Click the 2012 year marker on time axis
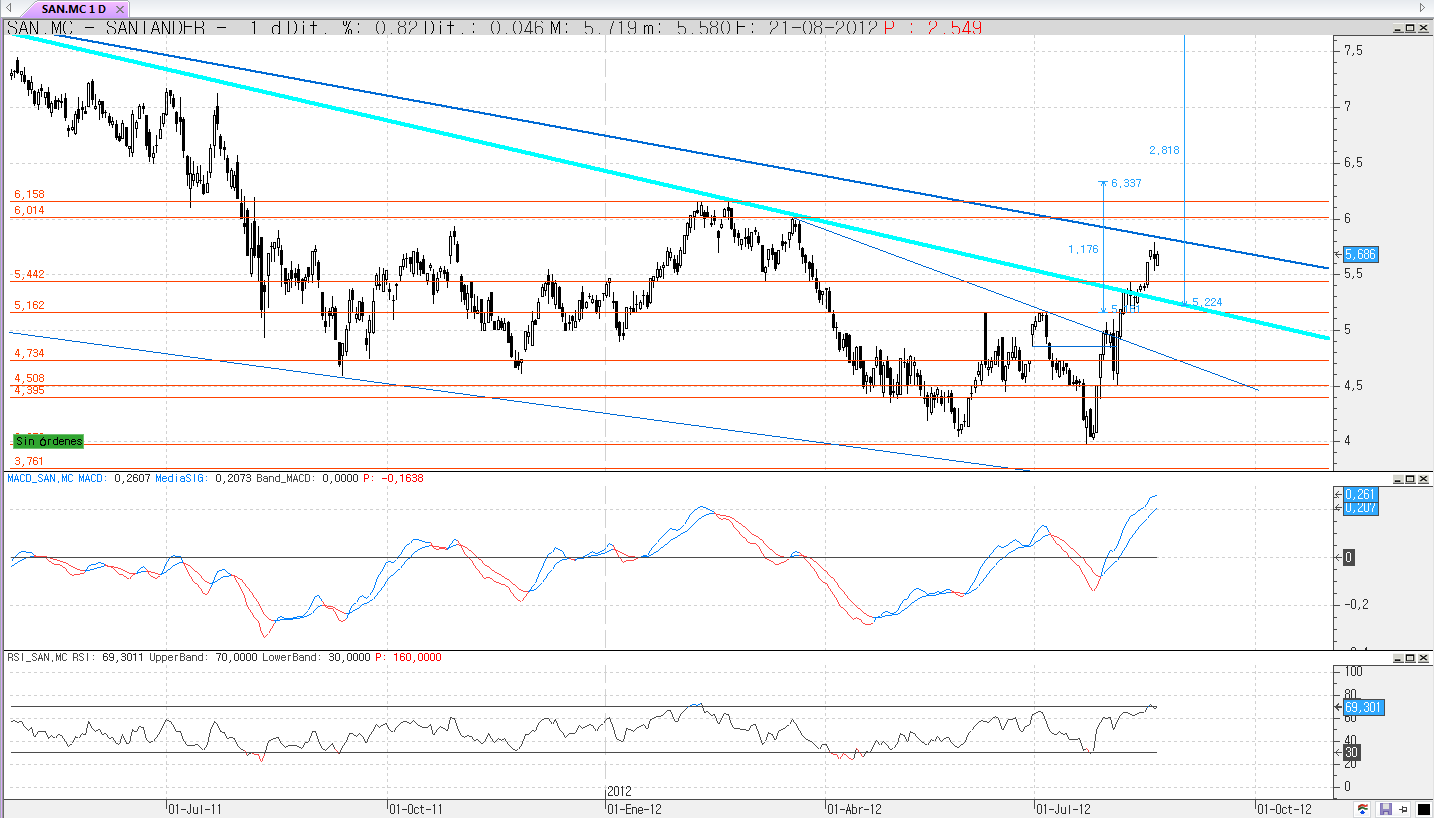The width and height of the screenshot is (1434, 818). point(620,791)
